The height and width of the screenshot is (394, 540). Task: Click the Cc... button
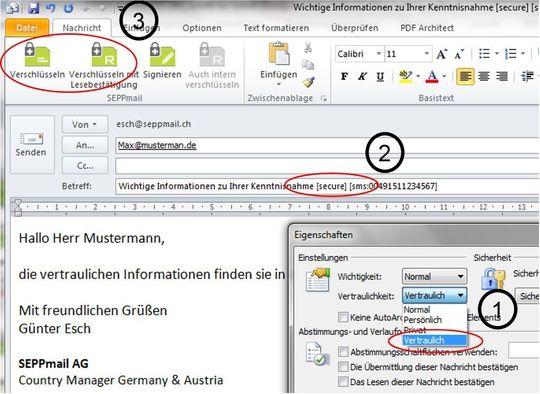pyautogui.click(x=85, y=166)
